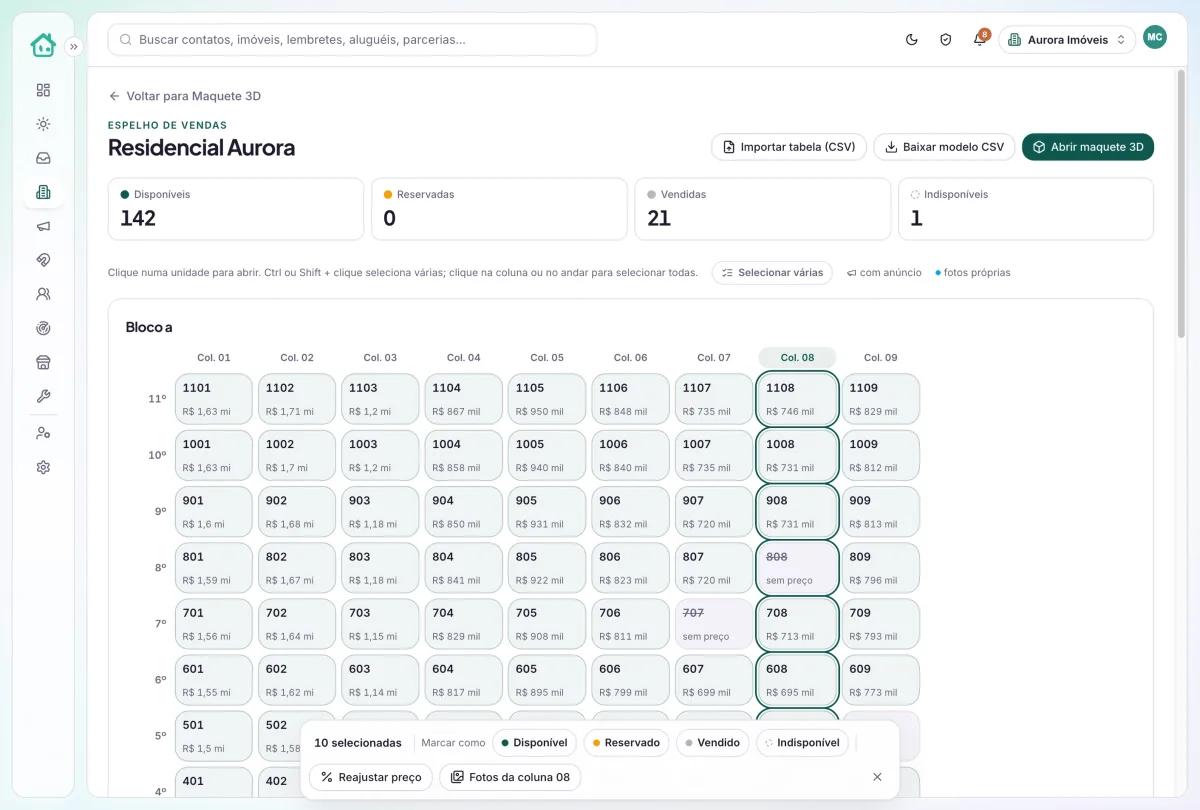Toggle dark mode with the moon icon
The width and height of the screenshot is (1200, 810).
point(911,40)
